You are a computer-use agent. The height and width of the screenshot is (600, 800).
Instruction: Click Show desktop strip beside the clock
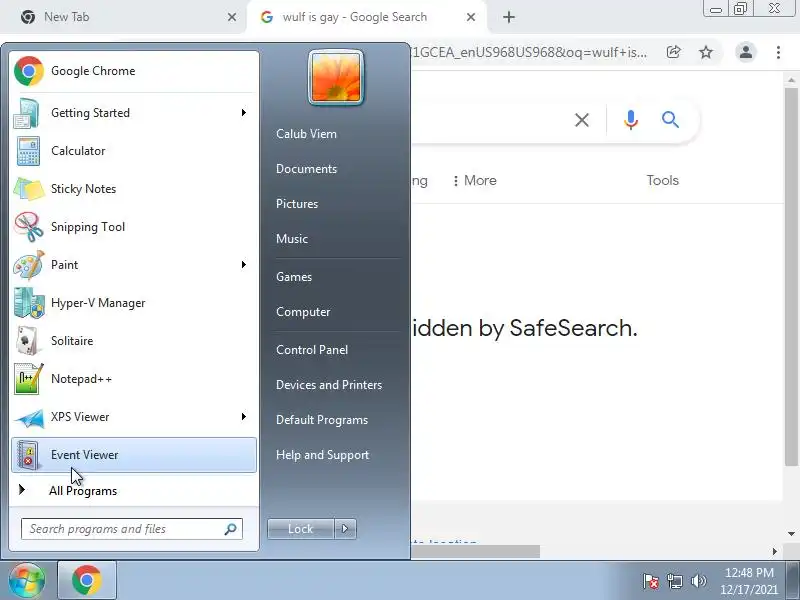click(x=793, y=581)
